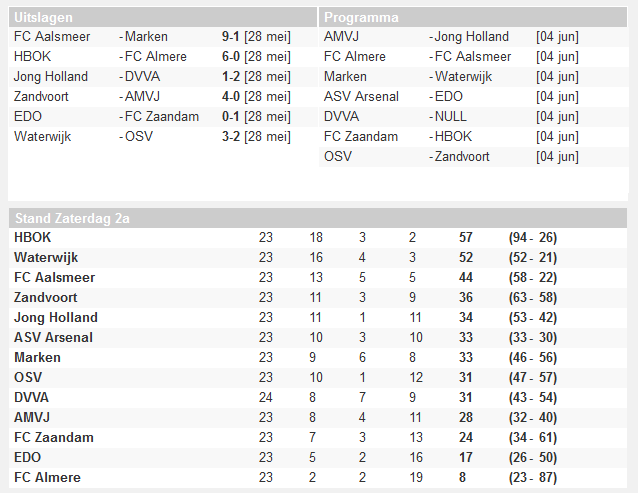638x493 pixels.
Task: Click HBOK's goal difference (94 - 26)
Action: tap(532, 237)
